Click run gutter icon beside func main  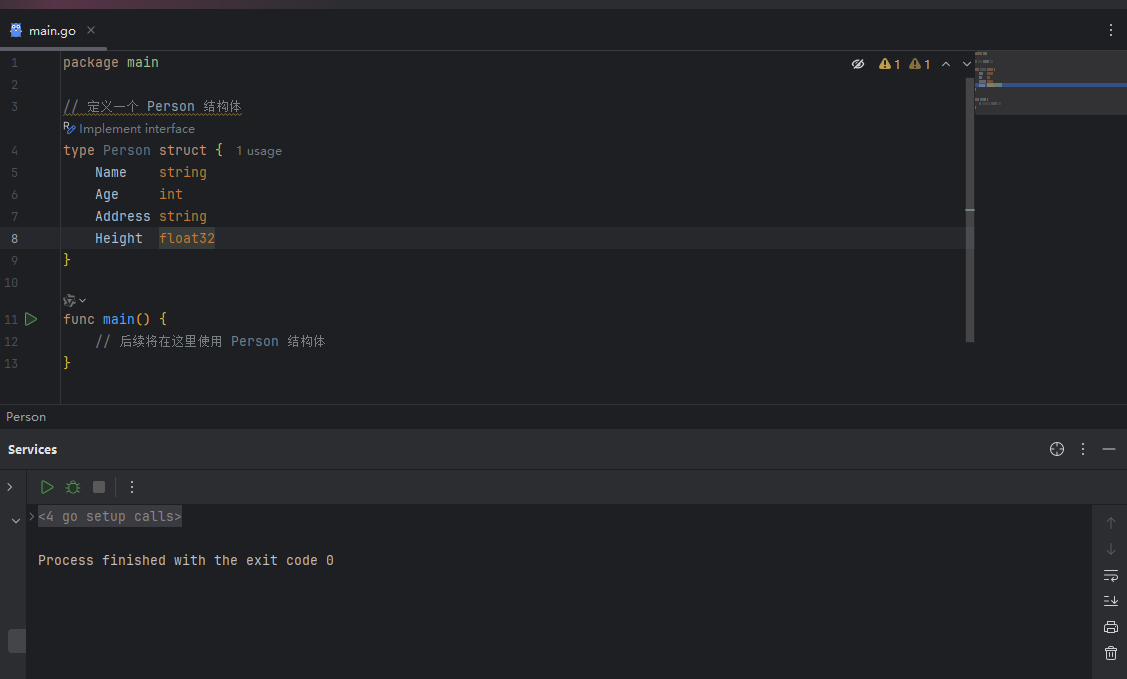tap(31, 319)
